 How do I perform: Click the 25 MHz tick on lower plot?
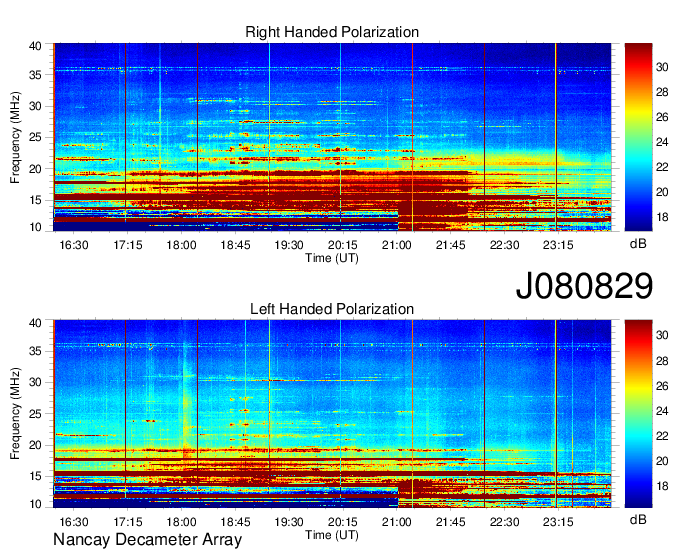(x=35, y=414)
